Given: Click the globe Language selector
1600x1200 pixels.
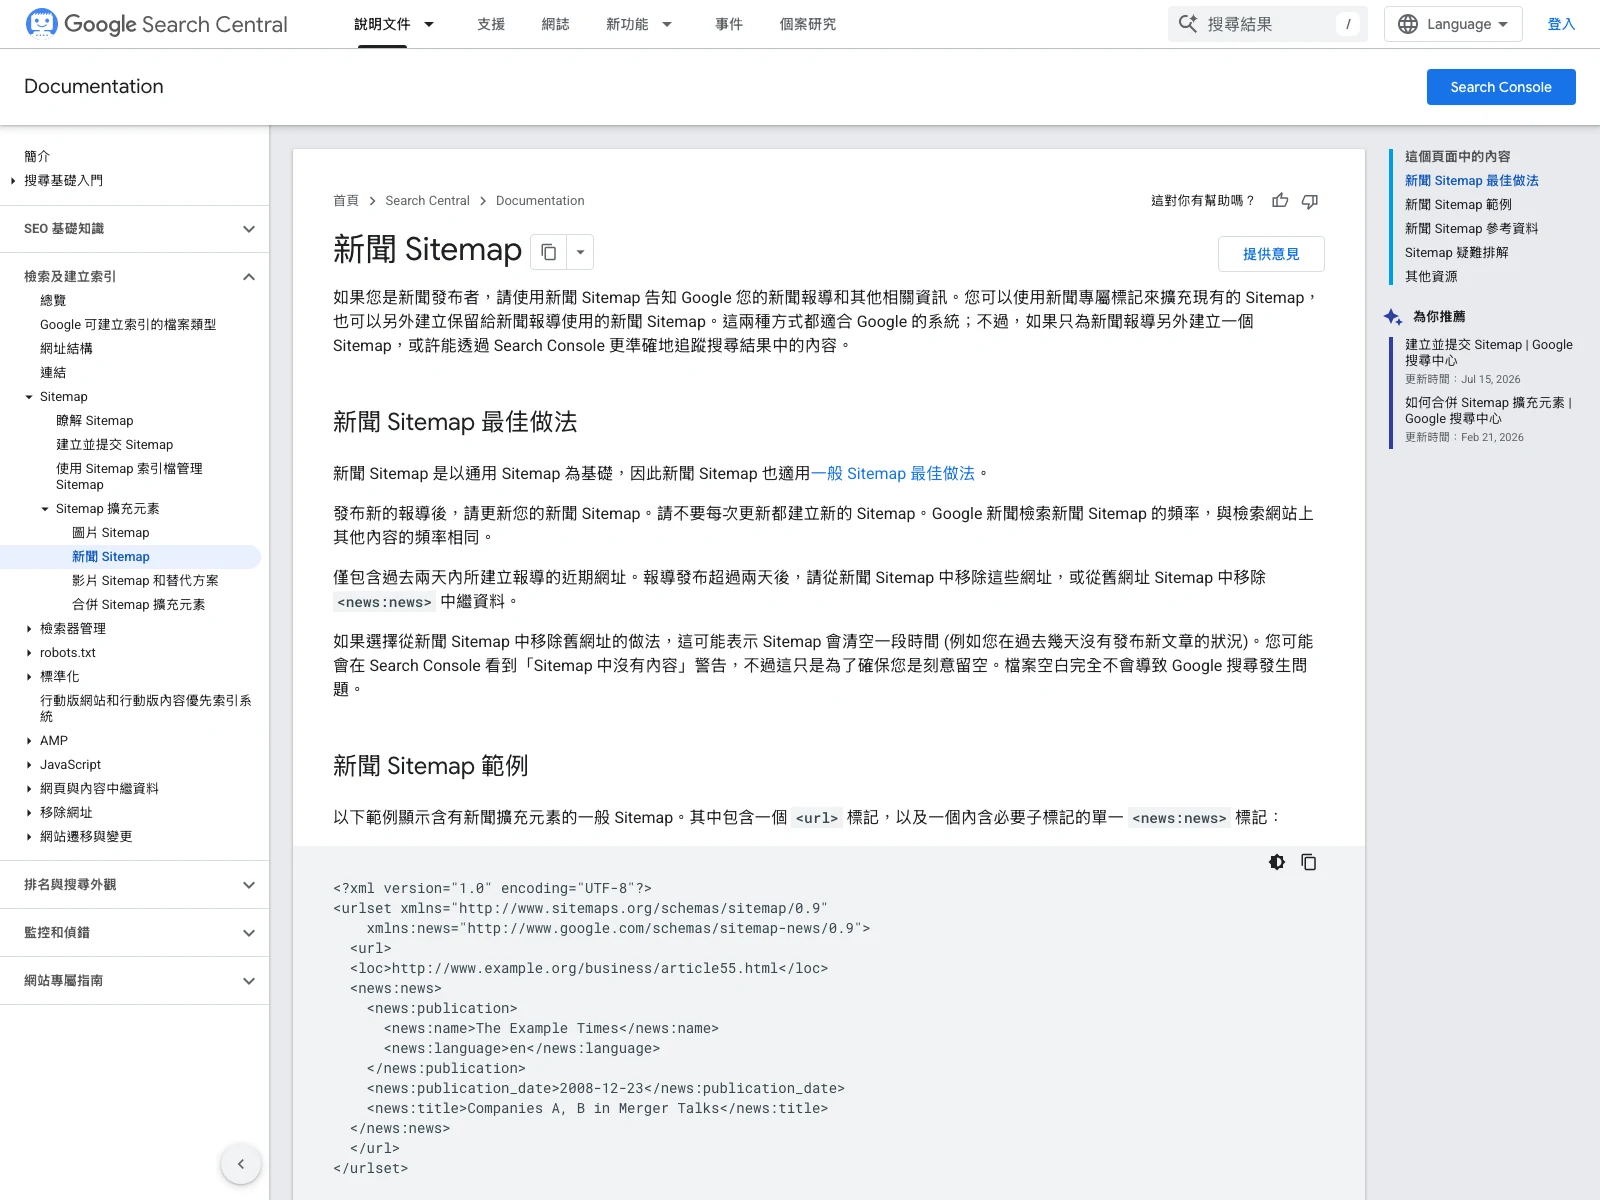Looking at the screenshot, I should (x=1453, y=24).
